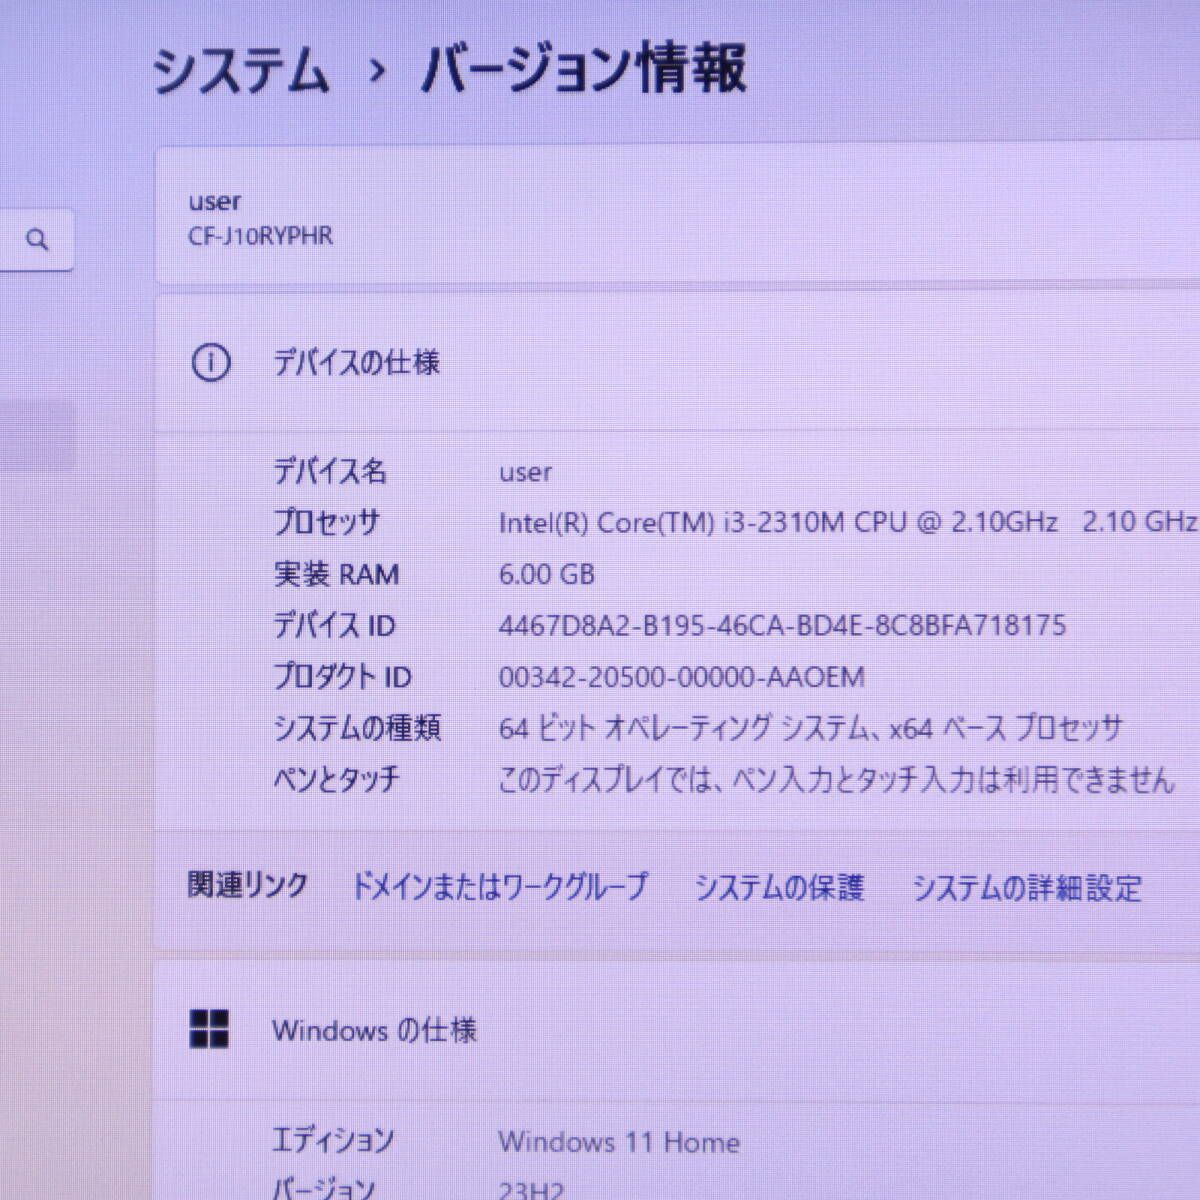Select the CF-J10RYPHR model name text

pos(261,236)
